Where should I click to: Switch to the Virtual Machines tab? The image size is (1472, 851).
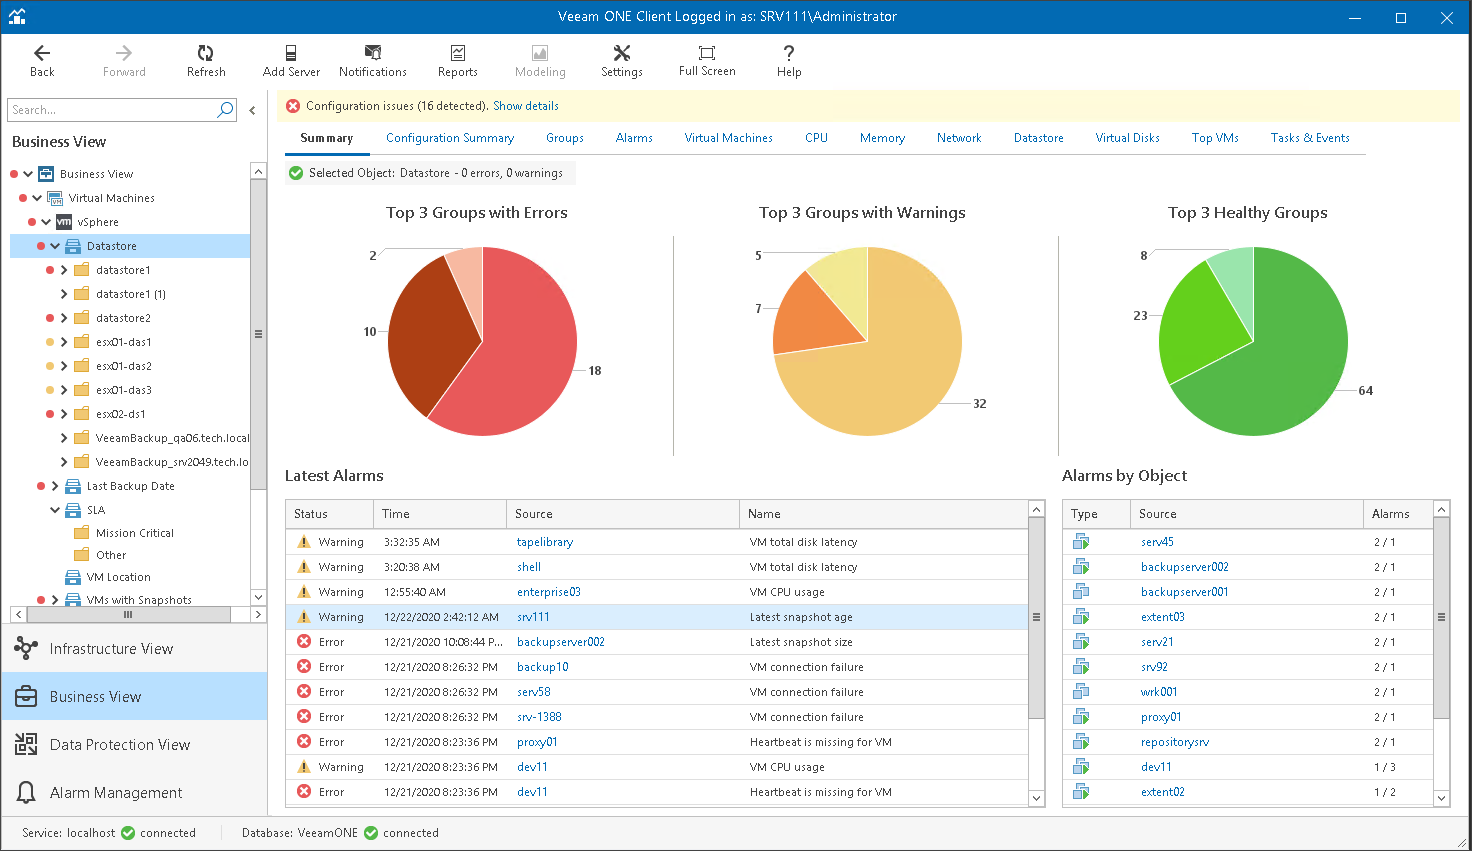coord(728,138)
